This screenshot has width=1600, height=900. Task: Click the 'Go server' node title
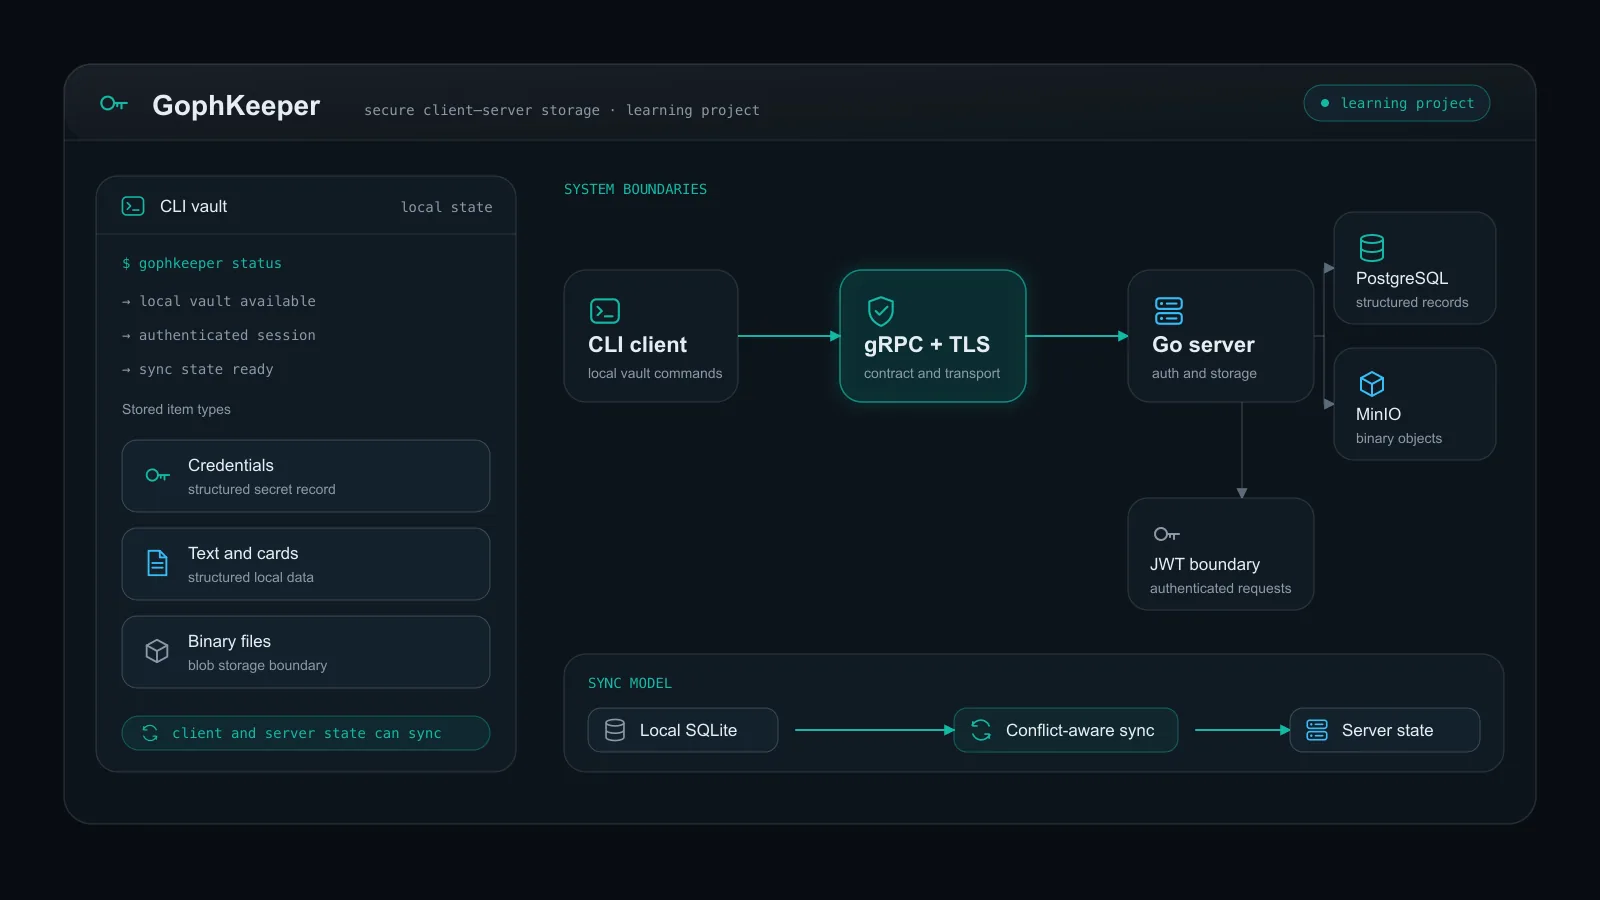[x=1203, y=344]
